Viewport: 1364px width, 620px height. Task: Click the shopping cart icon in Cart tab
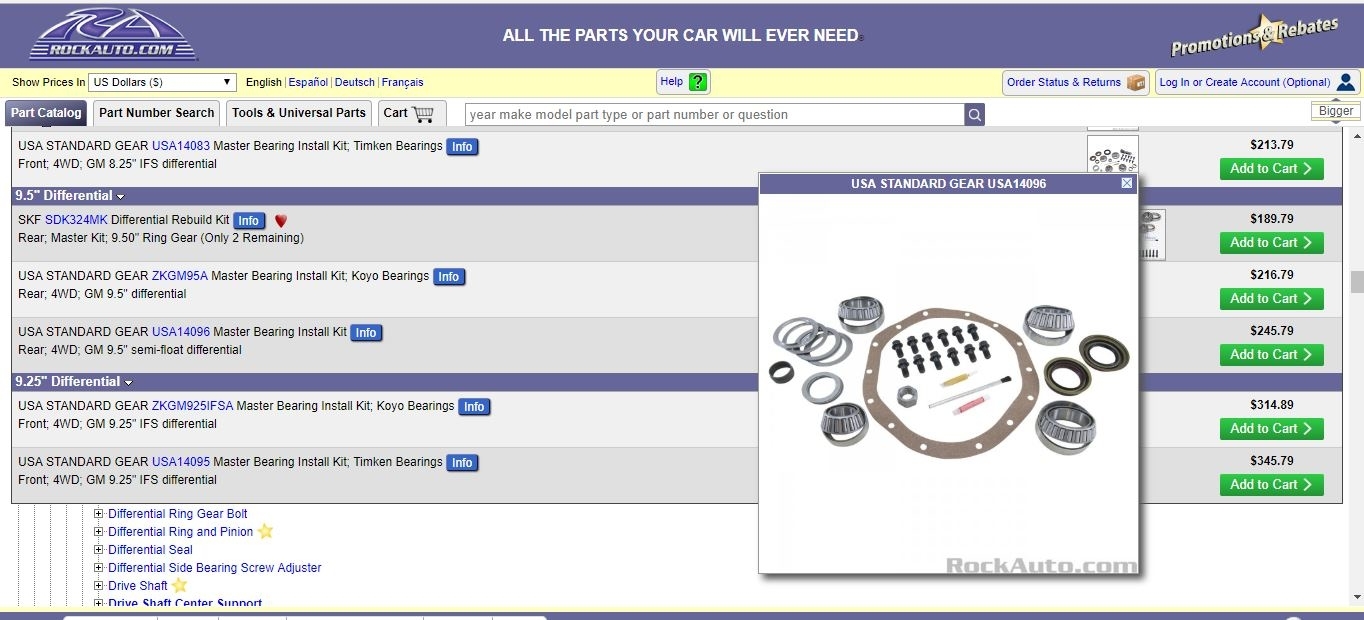click(424, 113)
